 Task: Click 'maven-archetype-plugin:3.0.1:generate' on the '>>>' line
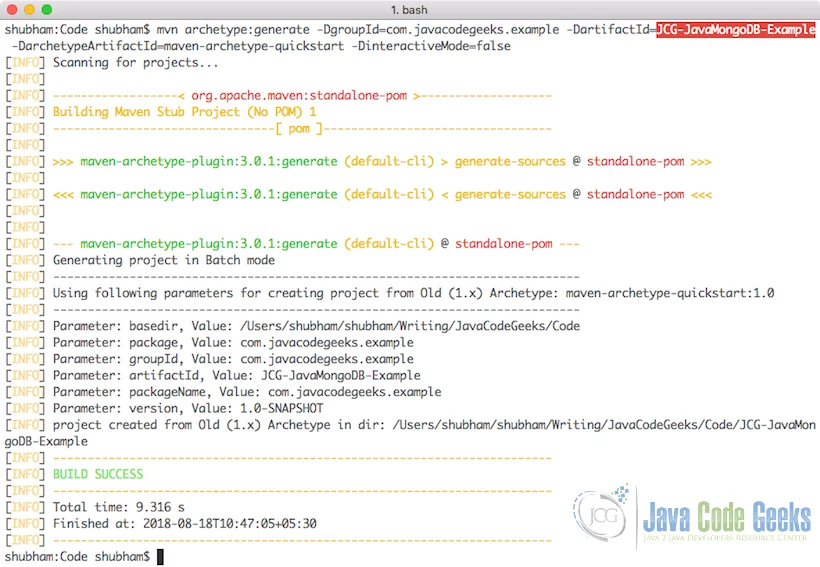click(x=209, y=162)
